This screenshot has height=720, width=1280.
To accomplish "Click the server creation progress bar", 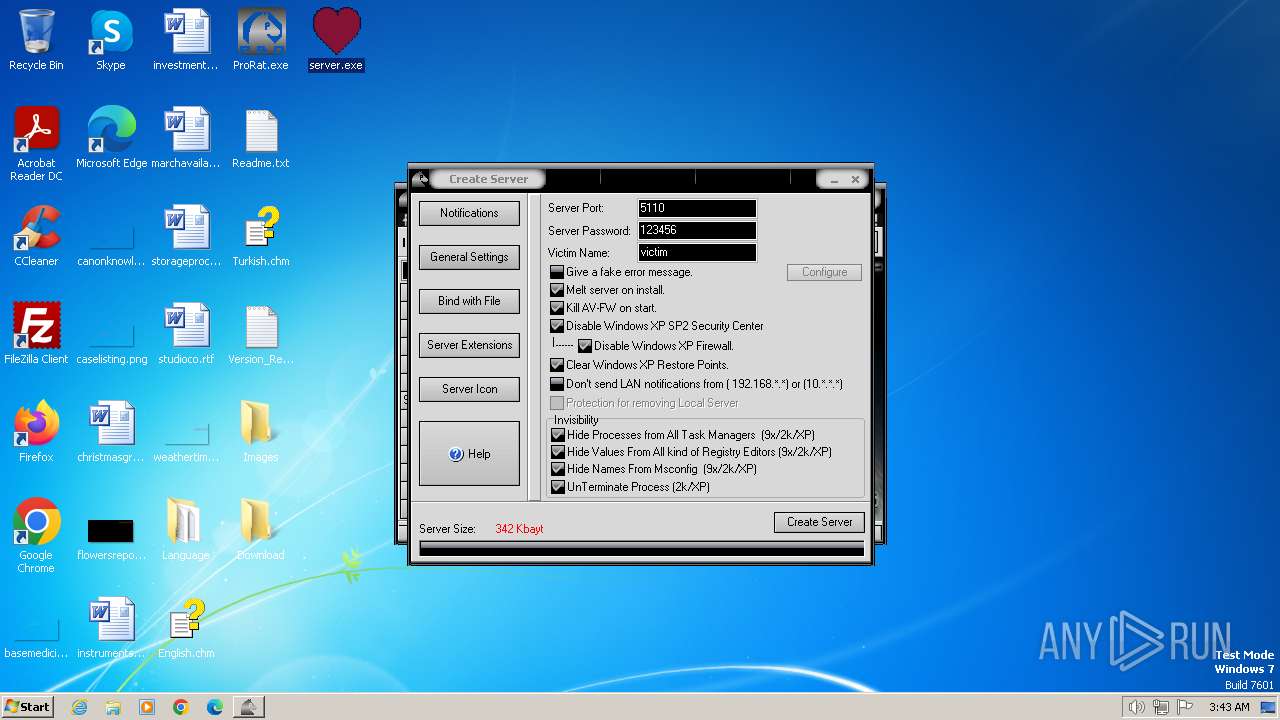I will tap(641, 549).
